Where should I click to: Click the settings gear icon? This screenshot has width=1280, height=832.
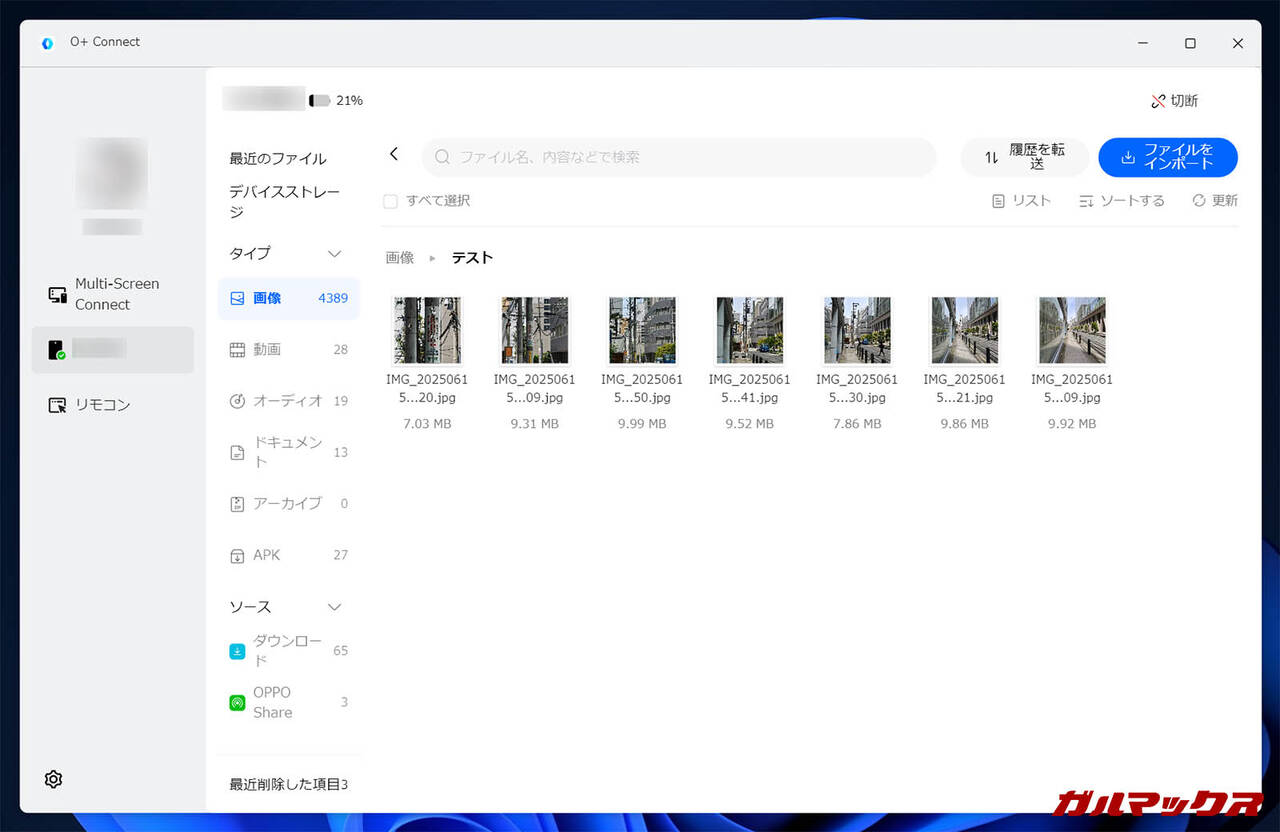click(x=54, y=779)
